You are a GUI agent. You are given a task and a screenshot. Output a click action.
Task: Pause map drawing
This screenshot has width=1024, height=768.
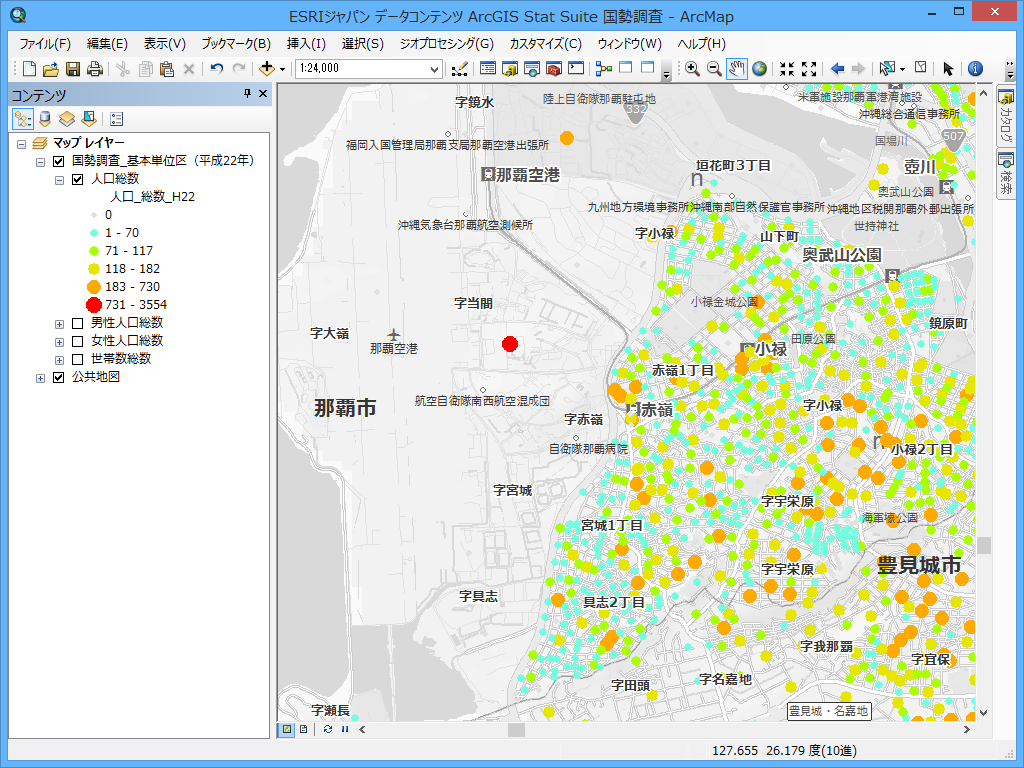345,729
